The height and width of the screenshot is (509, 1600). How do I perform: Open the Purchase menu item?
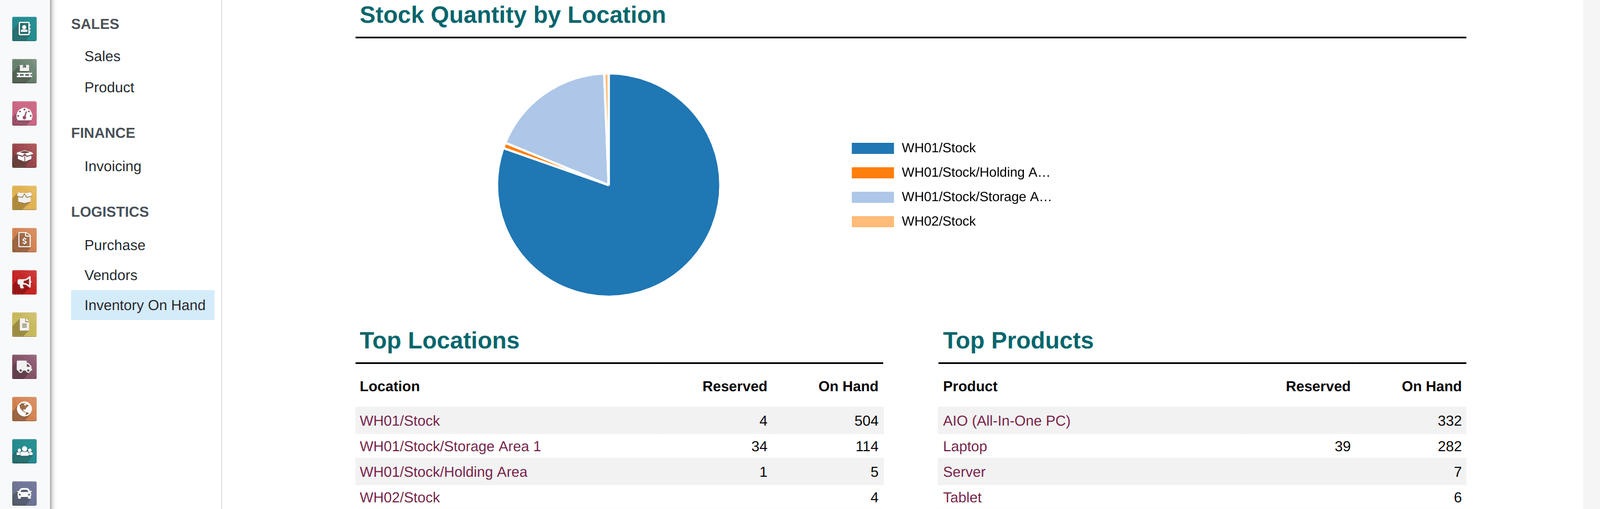point(115,245)
